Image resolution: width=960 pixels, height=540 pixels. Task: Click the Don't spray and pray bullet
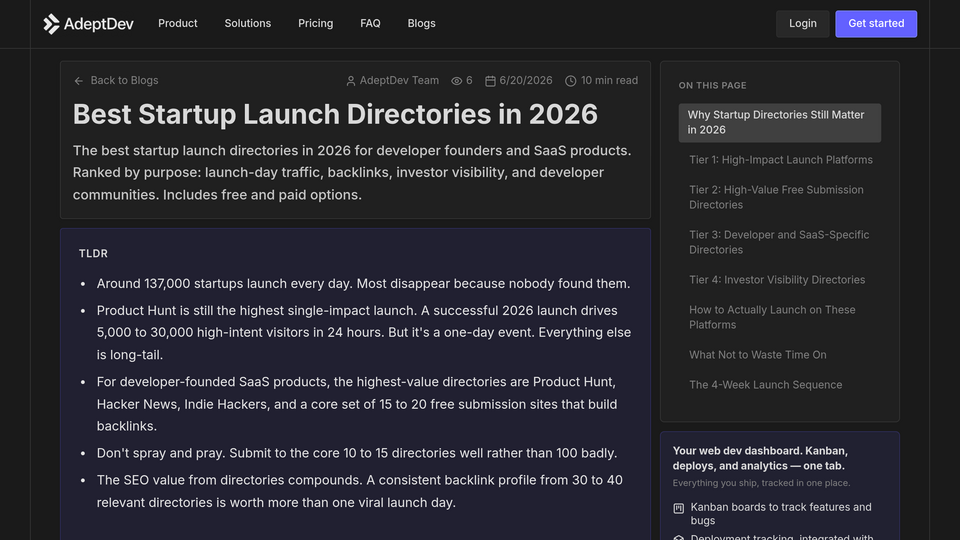point(357,453)
